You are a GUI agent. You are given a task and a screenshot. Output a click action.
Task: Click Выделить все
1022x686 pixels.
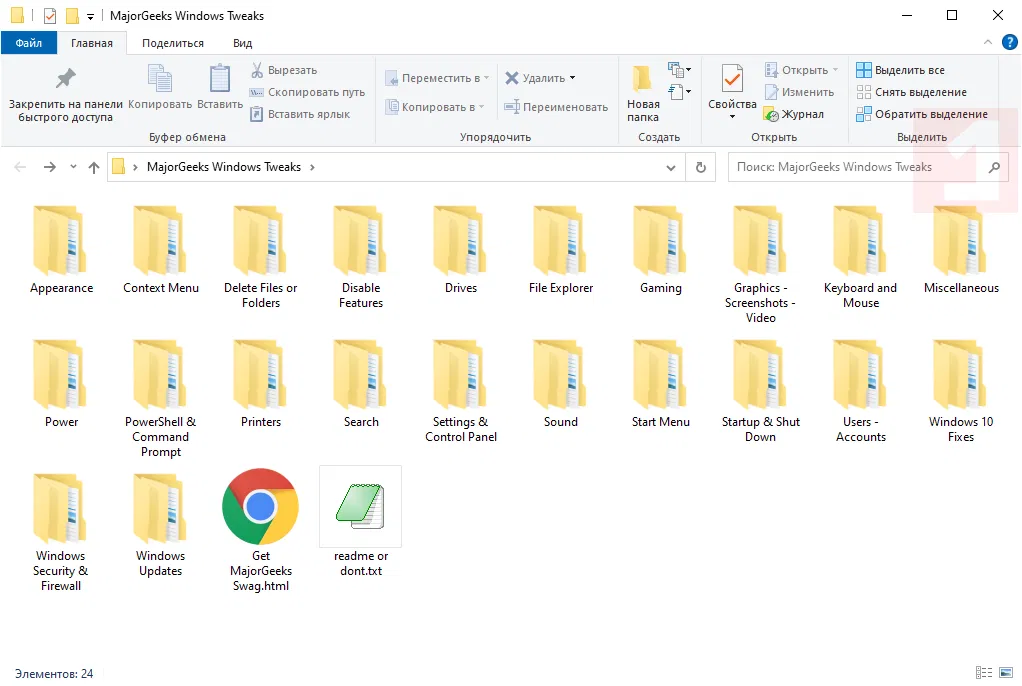pyautogui.click(x=900, y=70)
